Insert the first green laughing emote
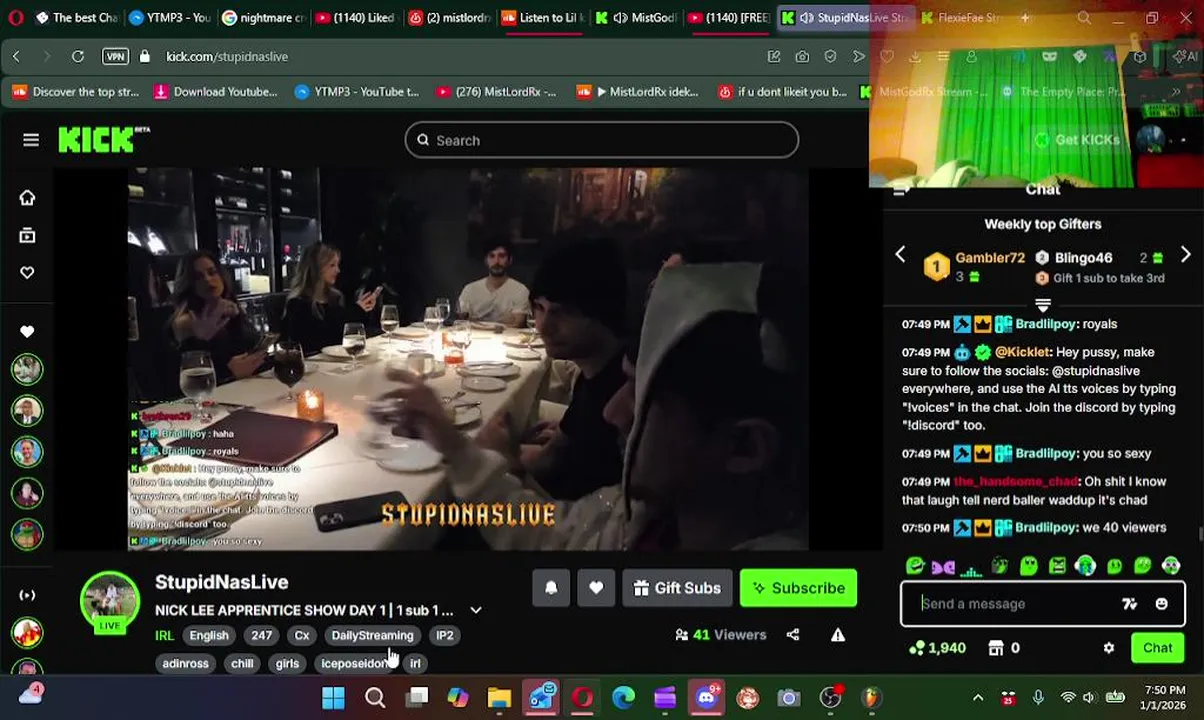 coord(915,566)
